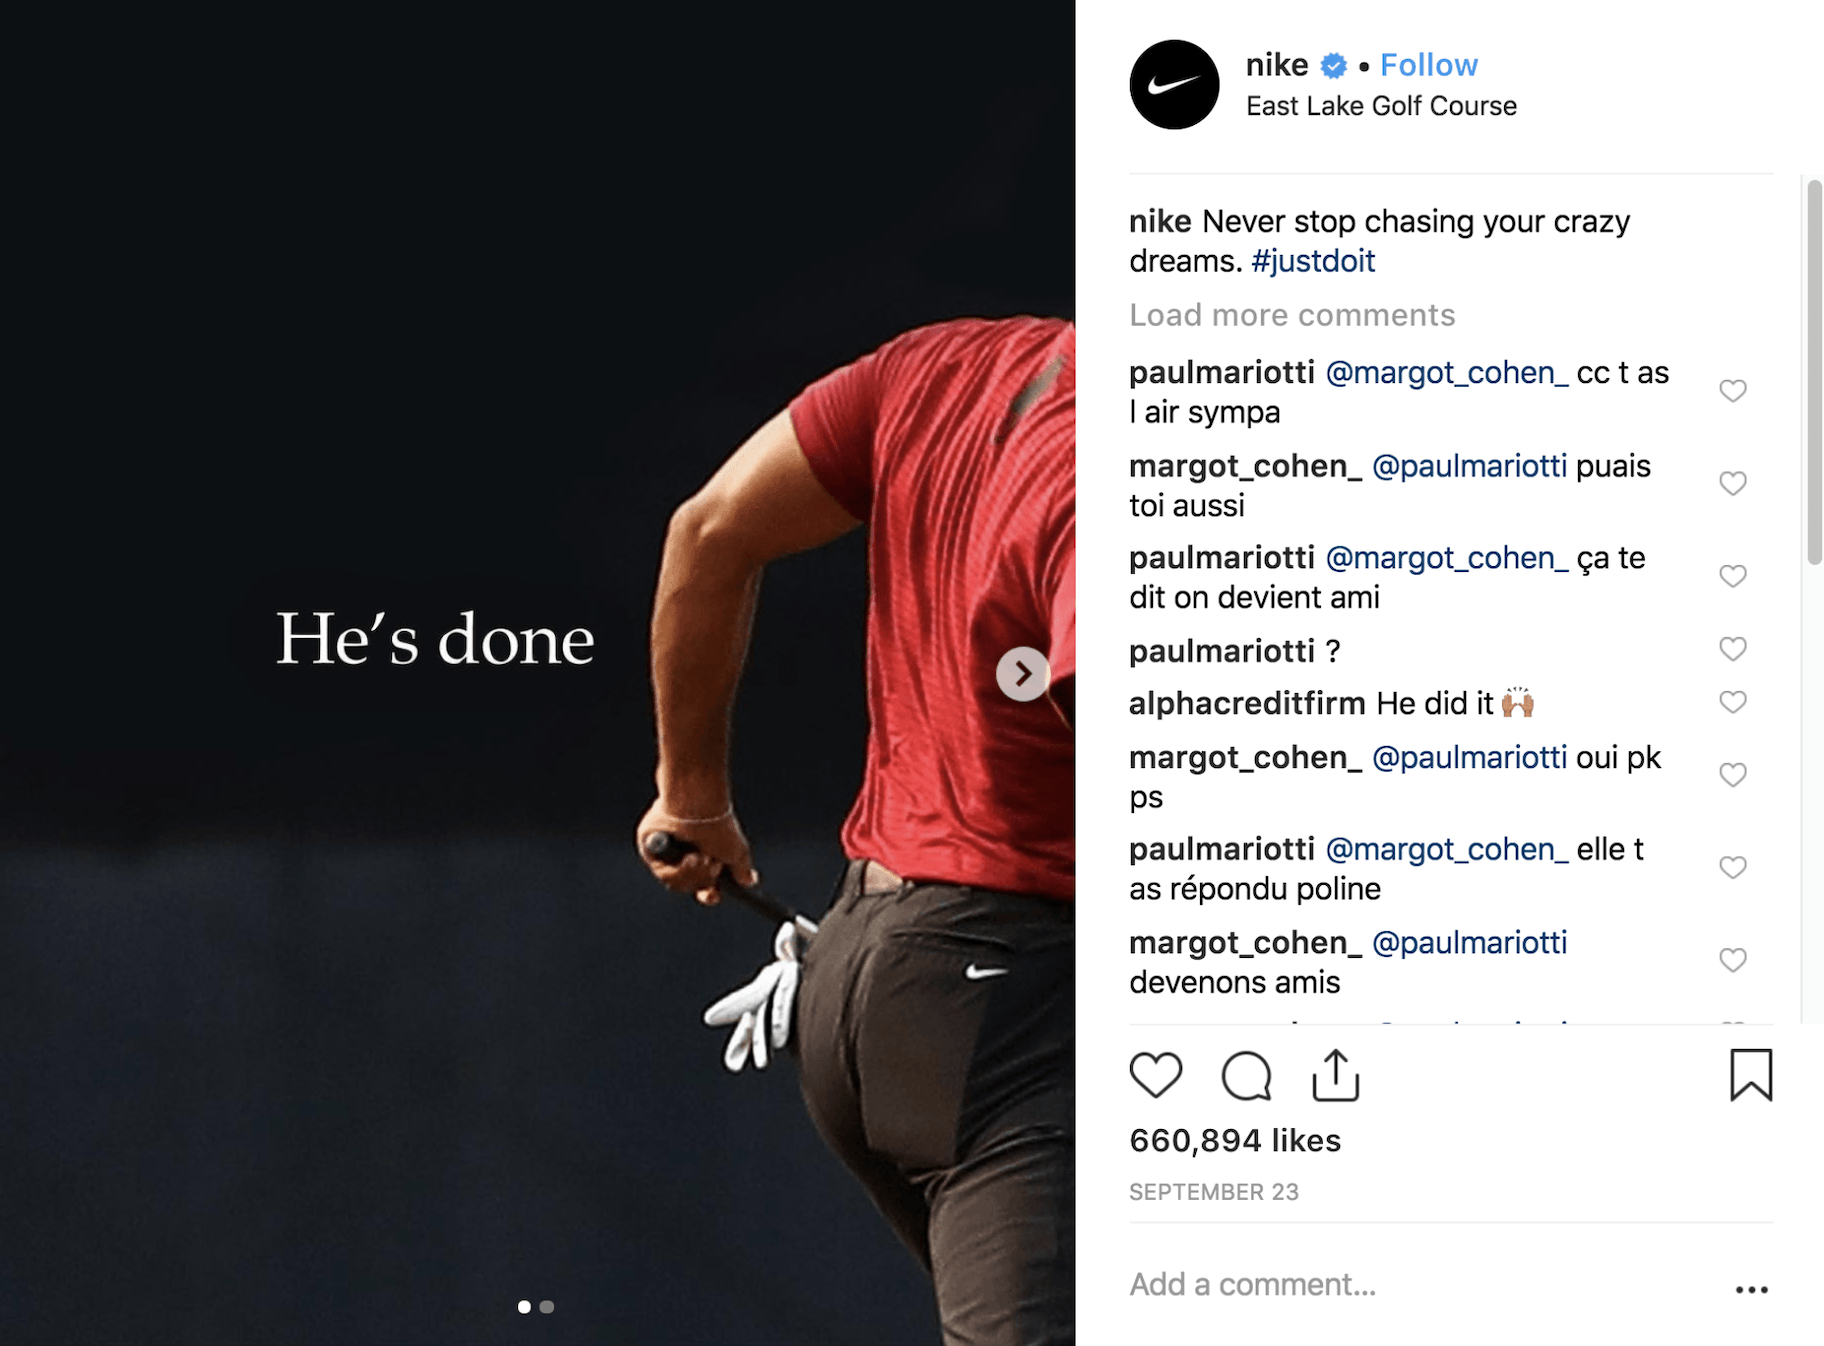This screenshot has height=1346, width=1824.
Task: Expand Load more comments
Action: point(1292,315)
